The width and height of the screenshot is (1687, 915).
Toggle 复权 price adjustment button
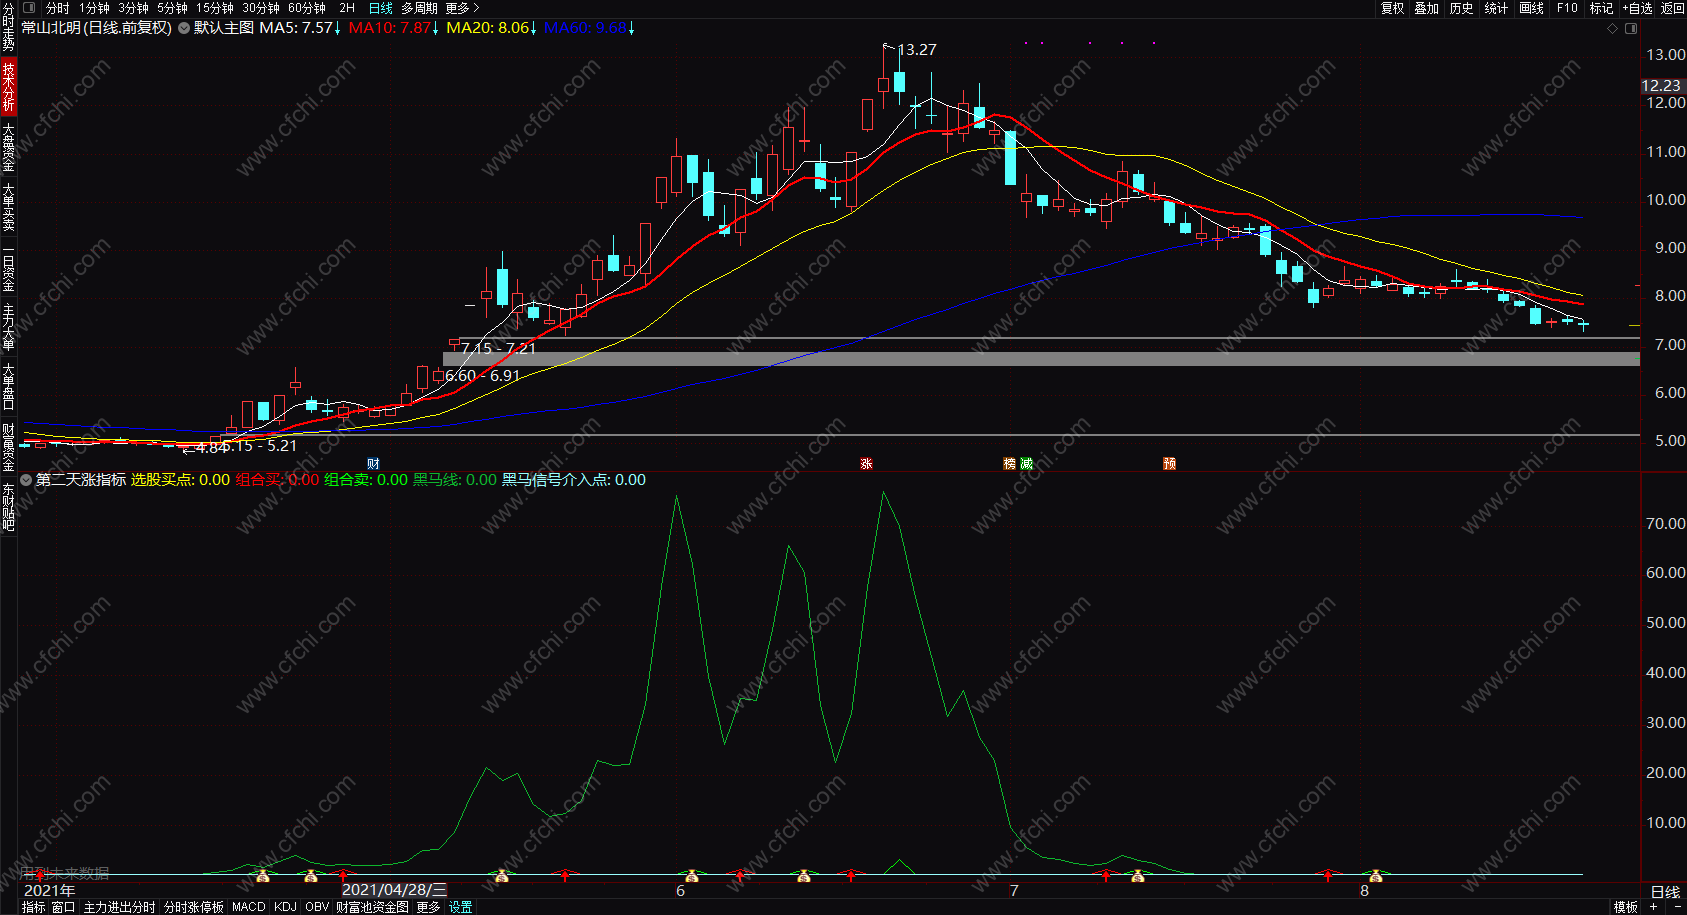pos(1392,8)
